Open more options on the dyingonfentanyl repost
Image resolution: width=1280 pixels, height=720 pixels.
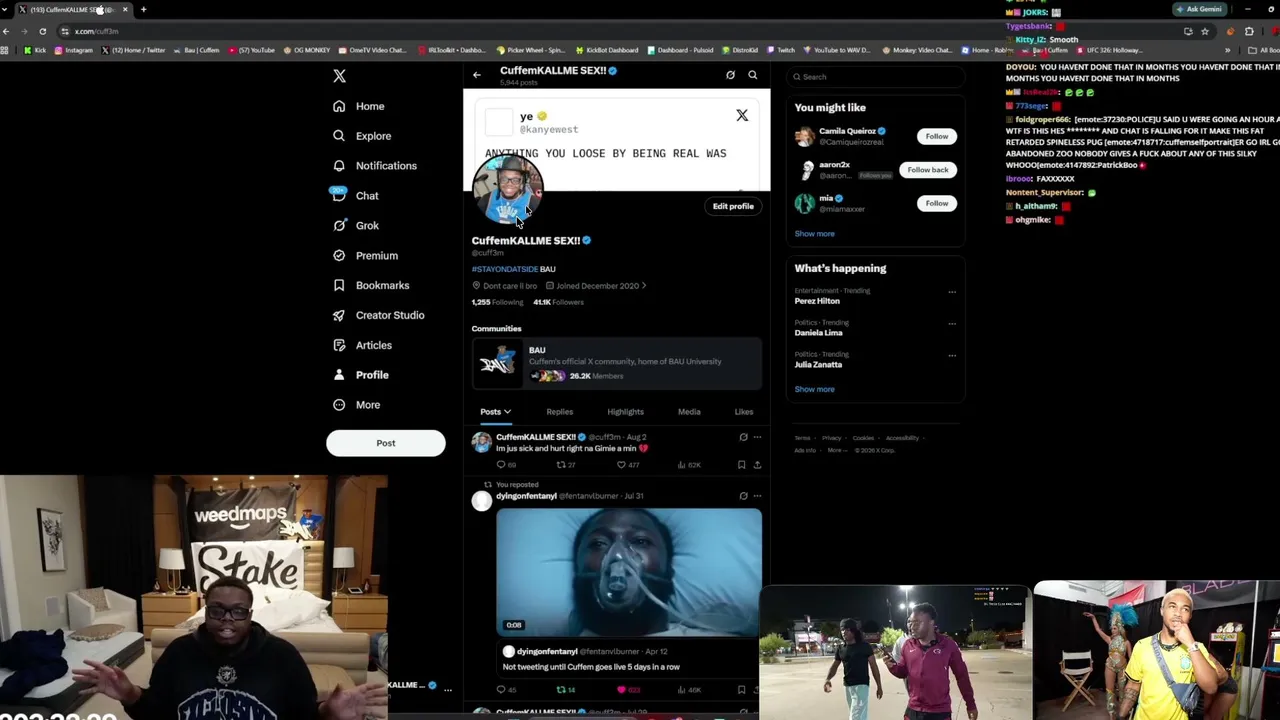[757, 496]
